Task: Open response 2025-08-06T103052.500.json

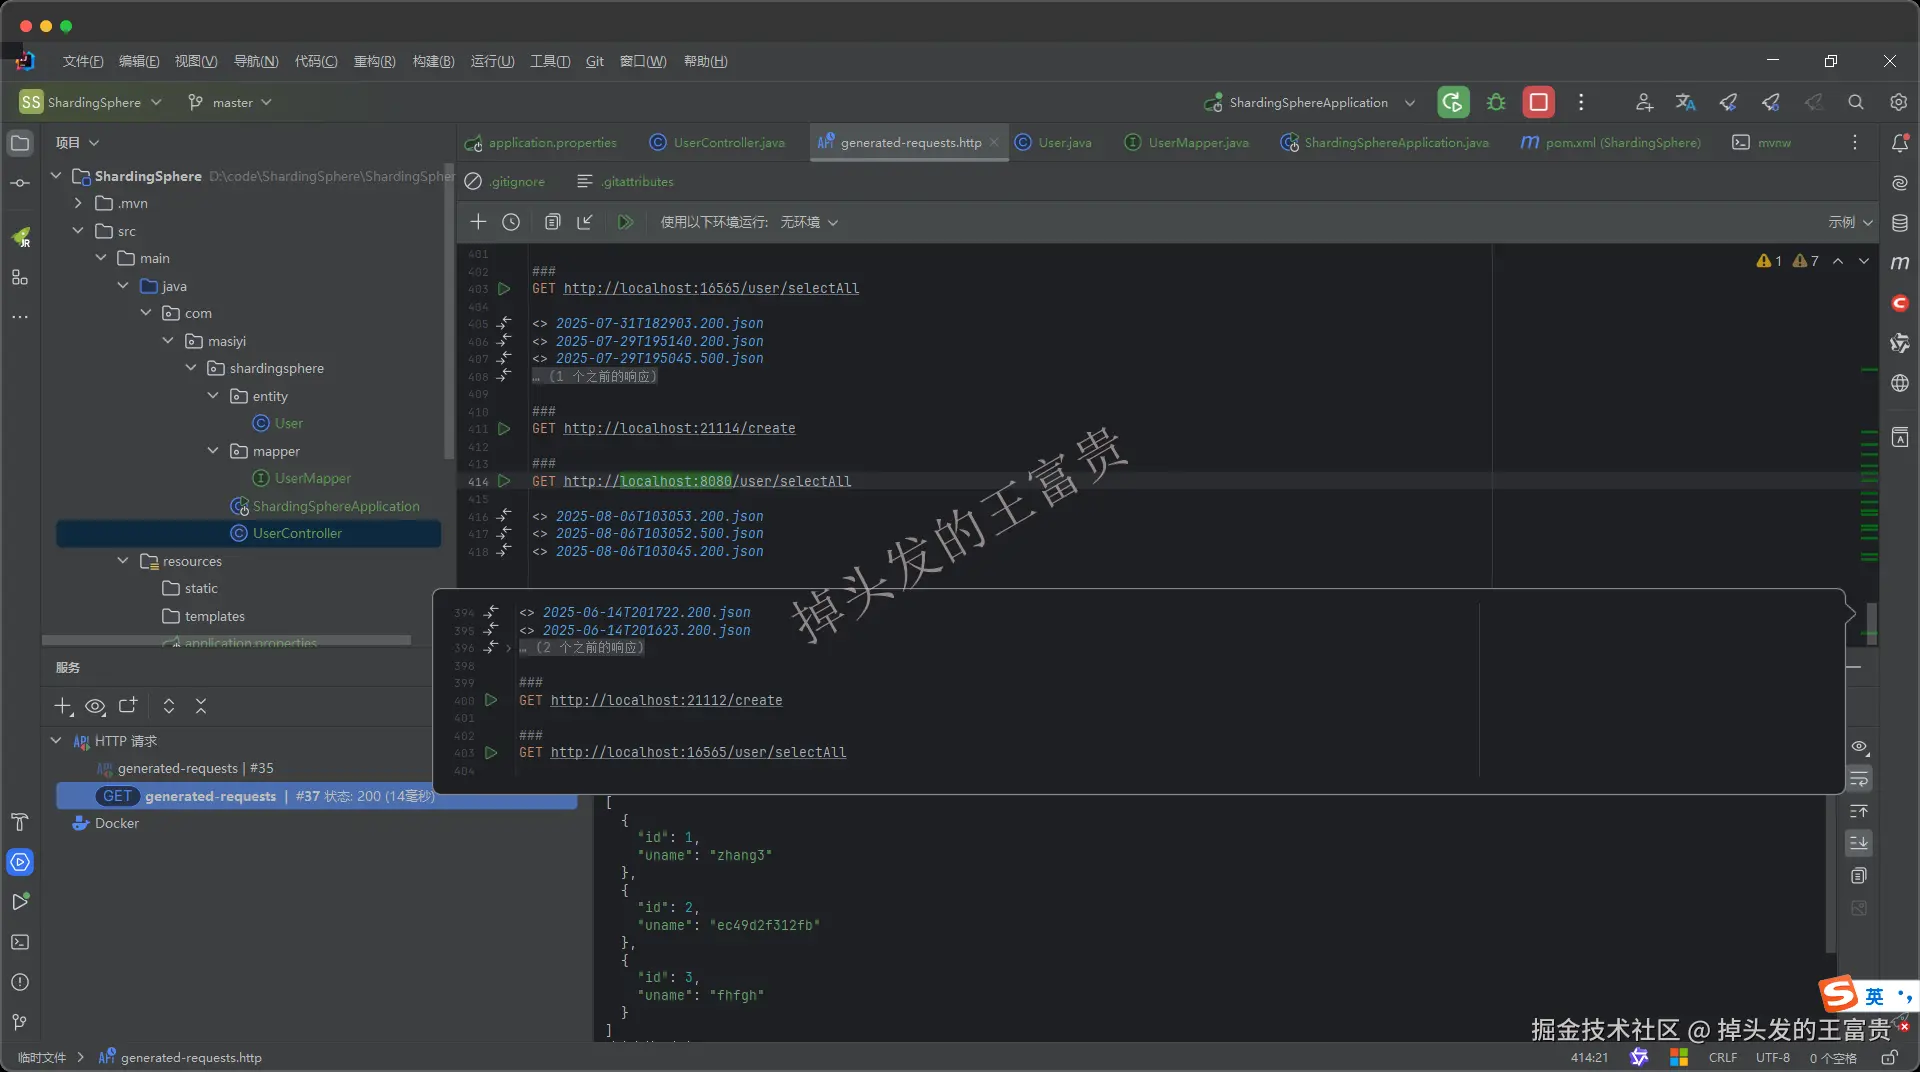Action: point(659,533)
